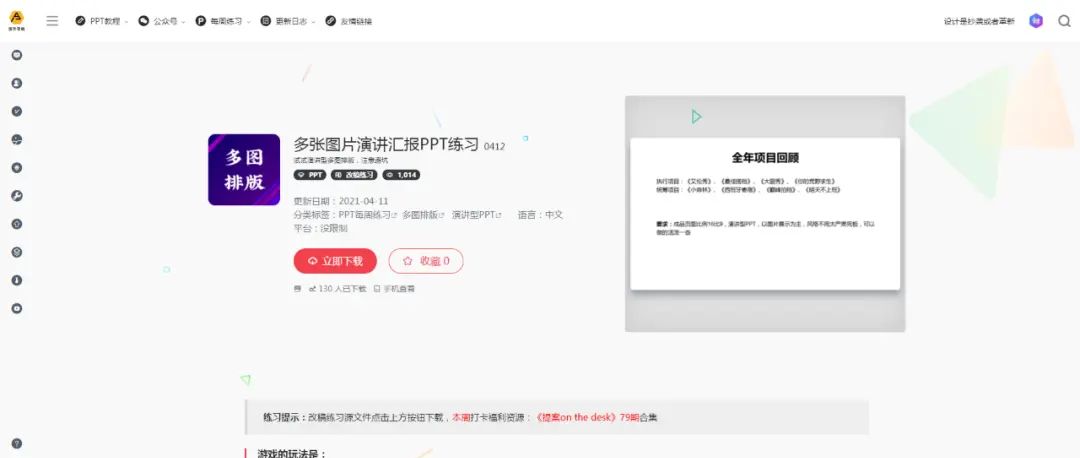Open the 演讲型PPT category tag link
This screenshot has height=458, width=1080.
476,215
